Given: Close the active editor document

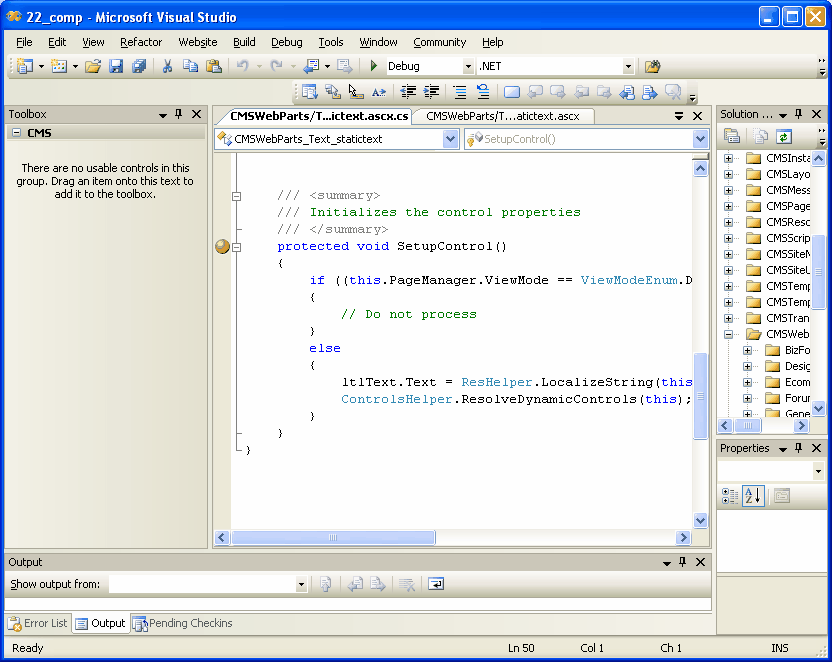Looking at the screenshot, I should (698, 116).
